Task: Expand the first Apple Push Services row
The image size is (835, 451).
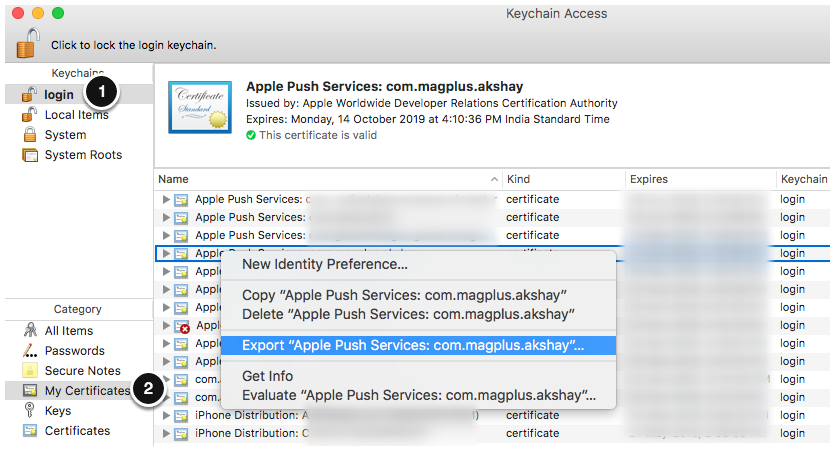Action: pyautogui.click(x=166, y=199)
